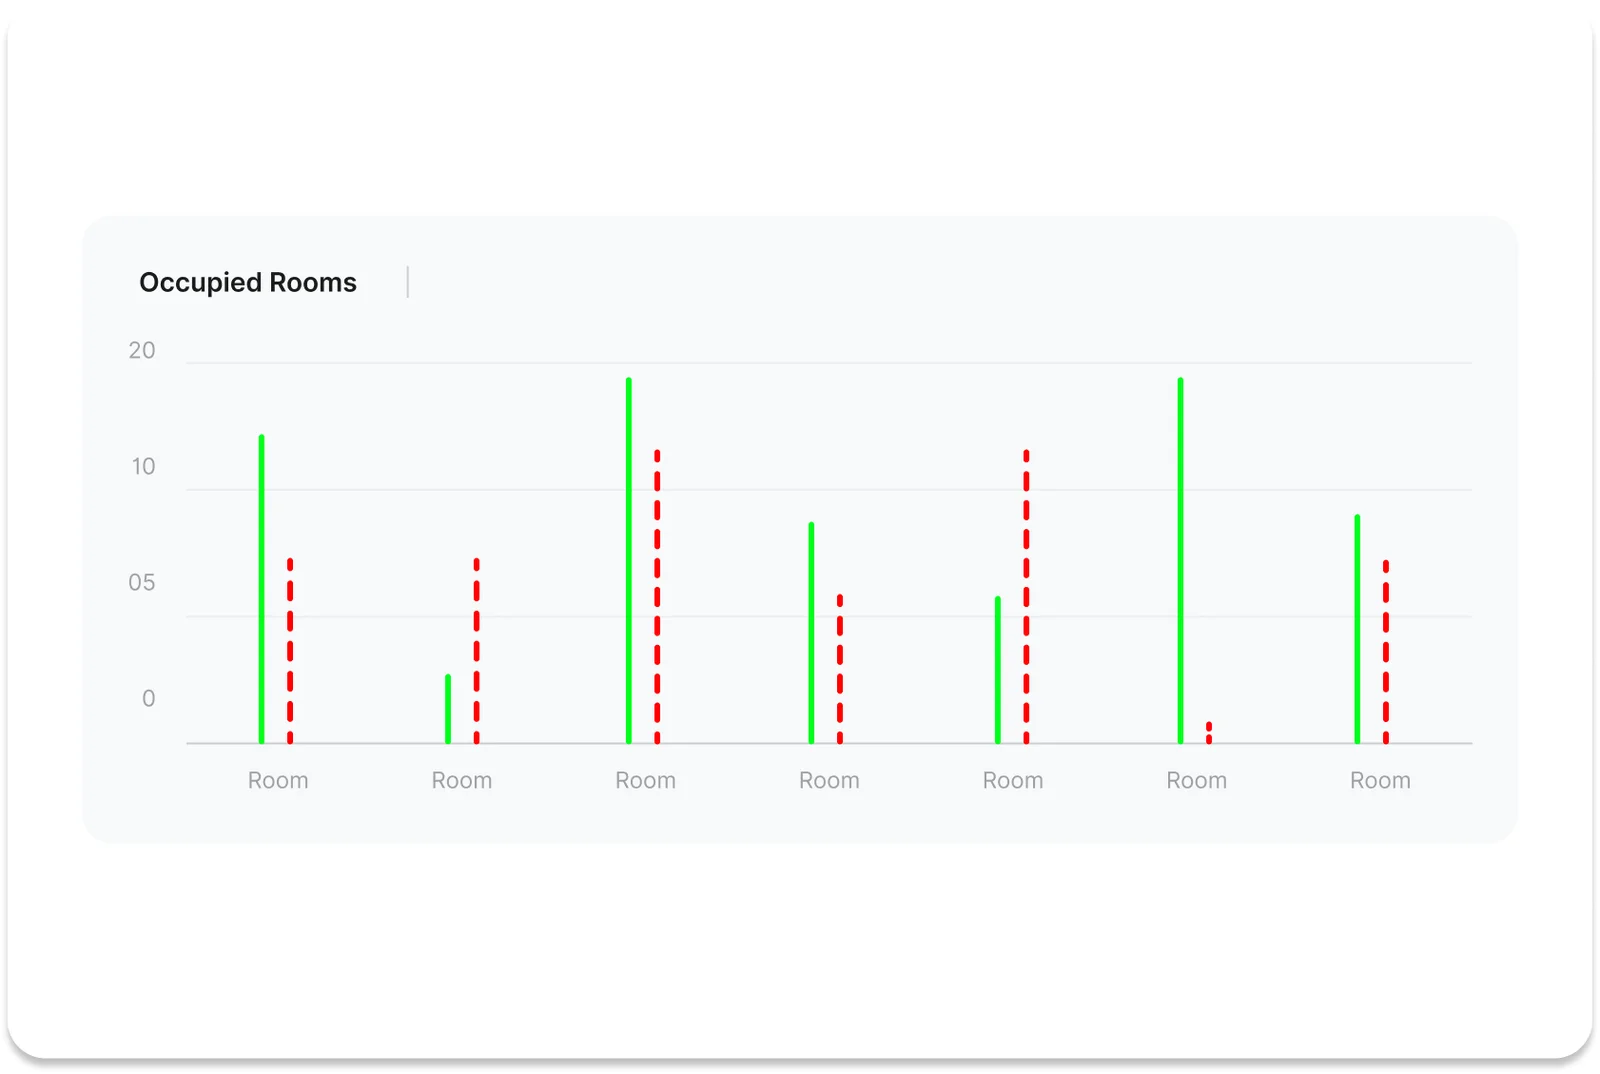Viewport: 1600px width, 1074px height.
Task: Click the 0 label on the y-axis
Action: [148, 699]
